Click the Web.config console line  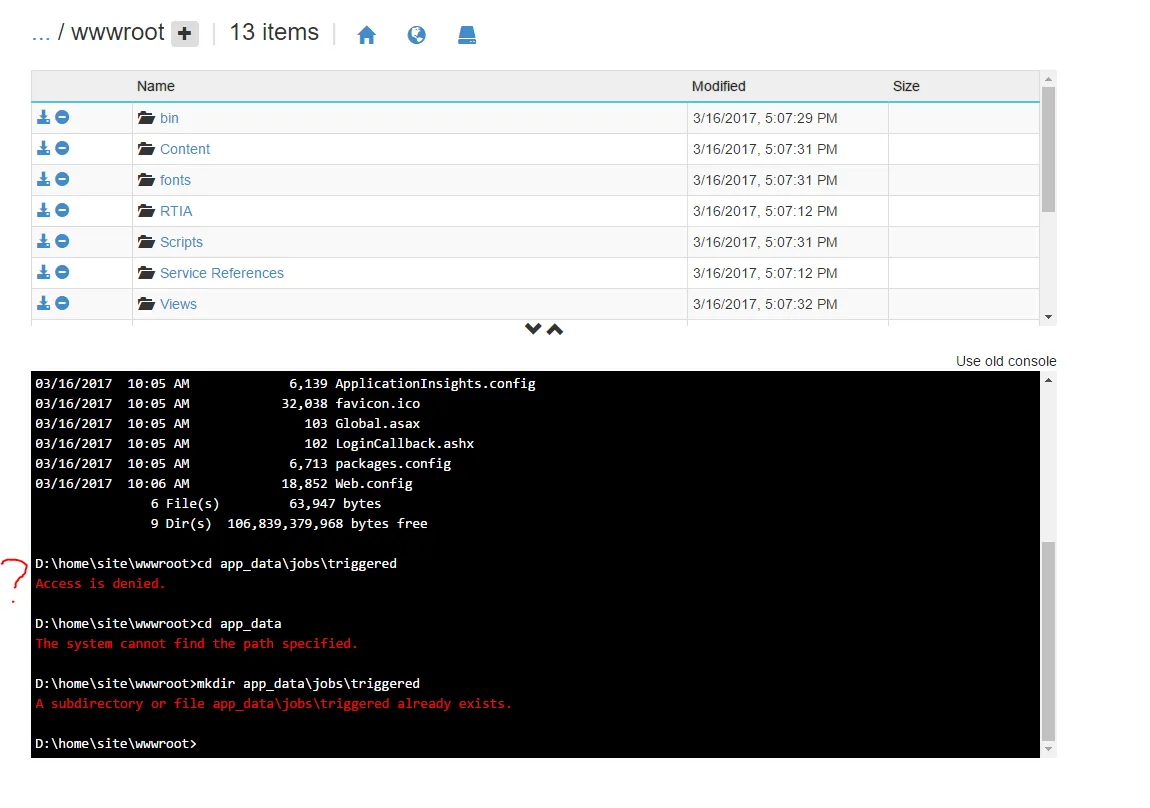[224, 483]
